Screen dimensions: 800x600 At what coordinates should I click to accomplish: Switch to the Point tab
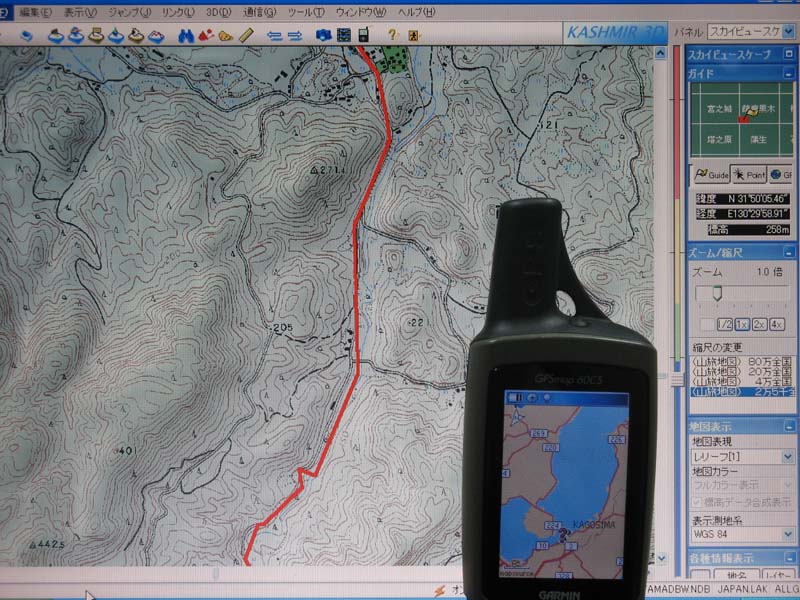coord(748,174)
